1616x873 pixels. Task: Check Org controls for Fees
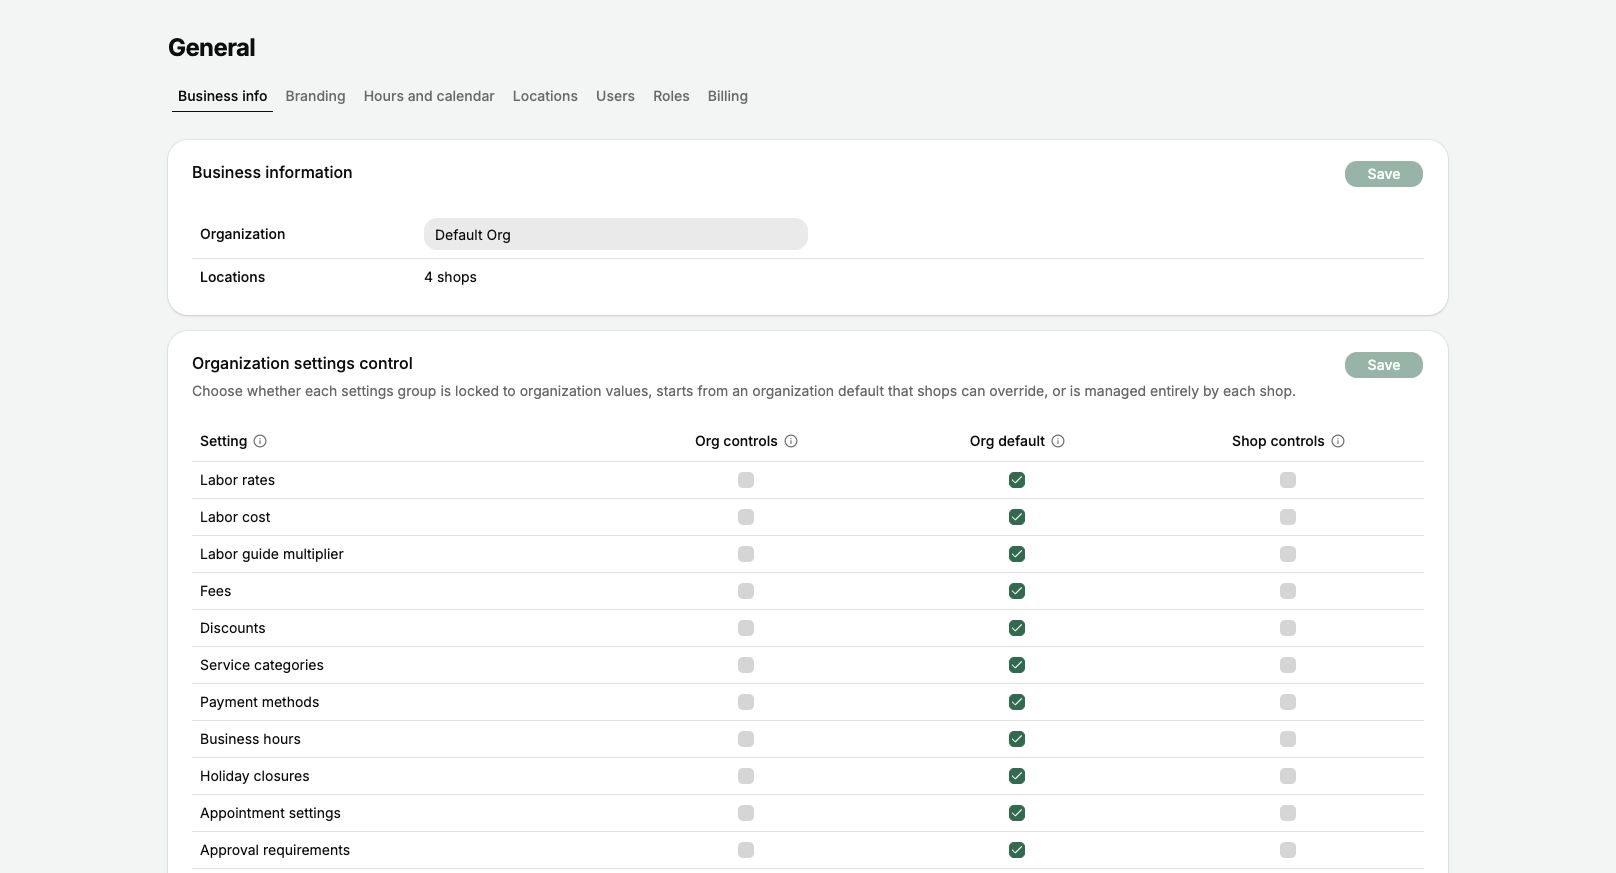pos(746,591)
